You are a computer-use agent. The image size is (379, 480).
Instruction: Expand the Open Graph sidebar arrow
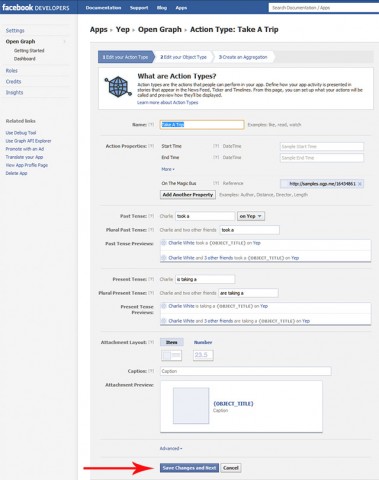tap(65, 41)
